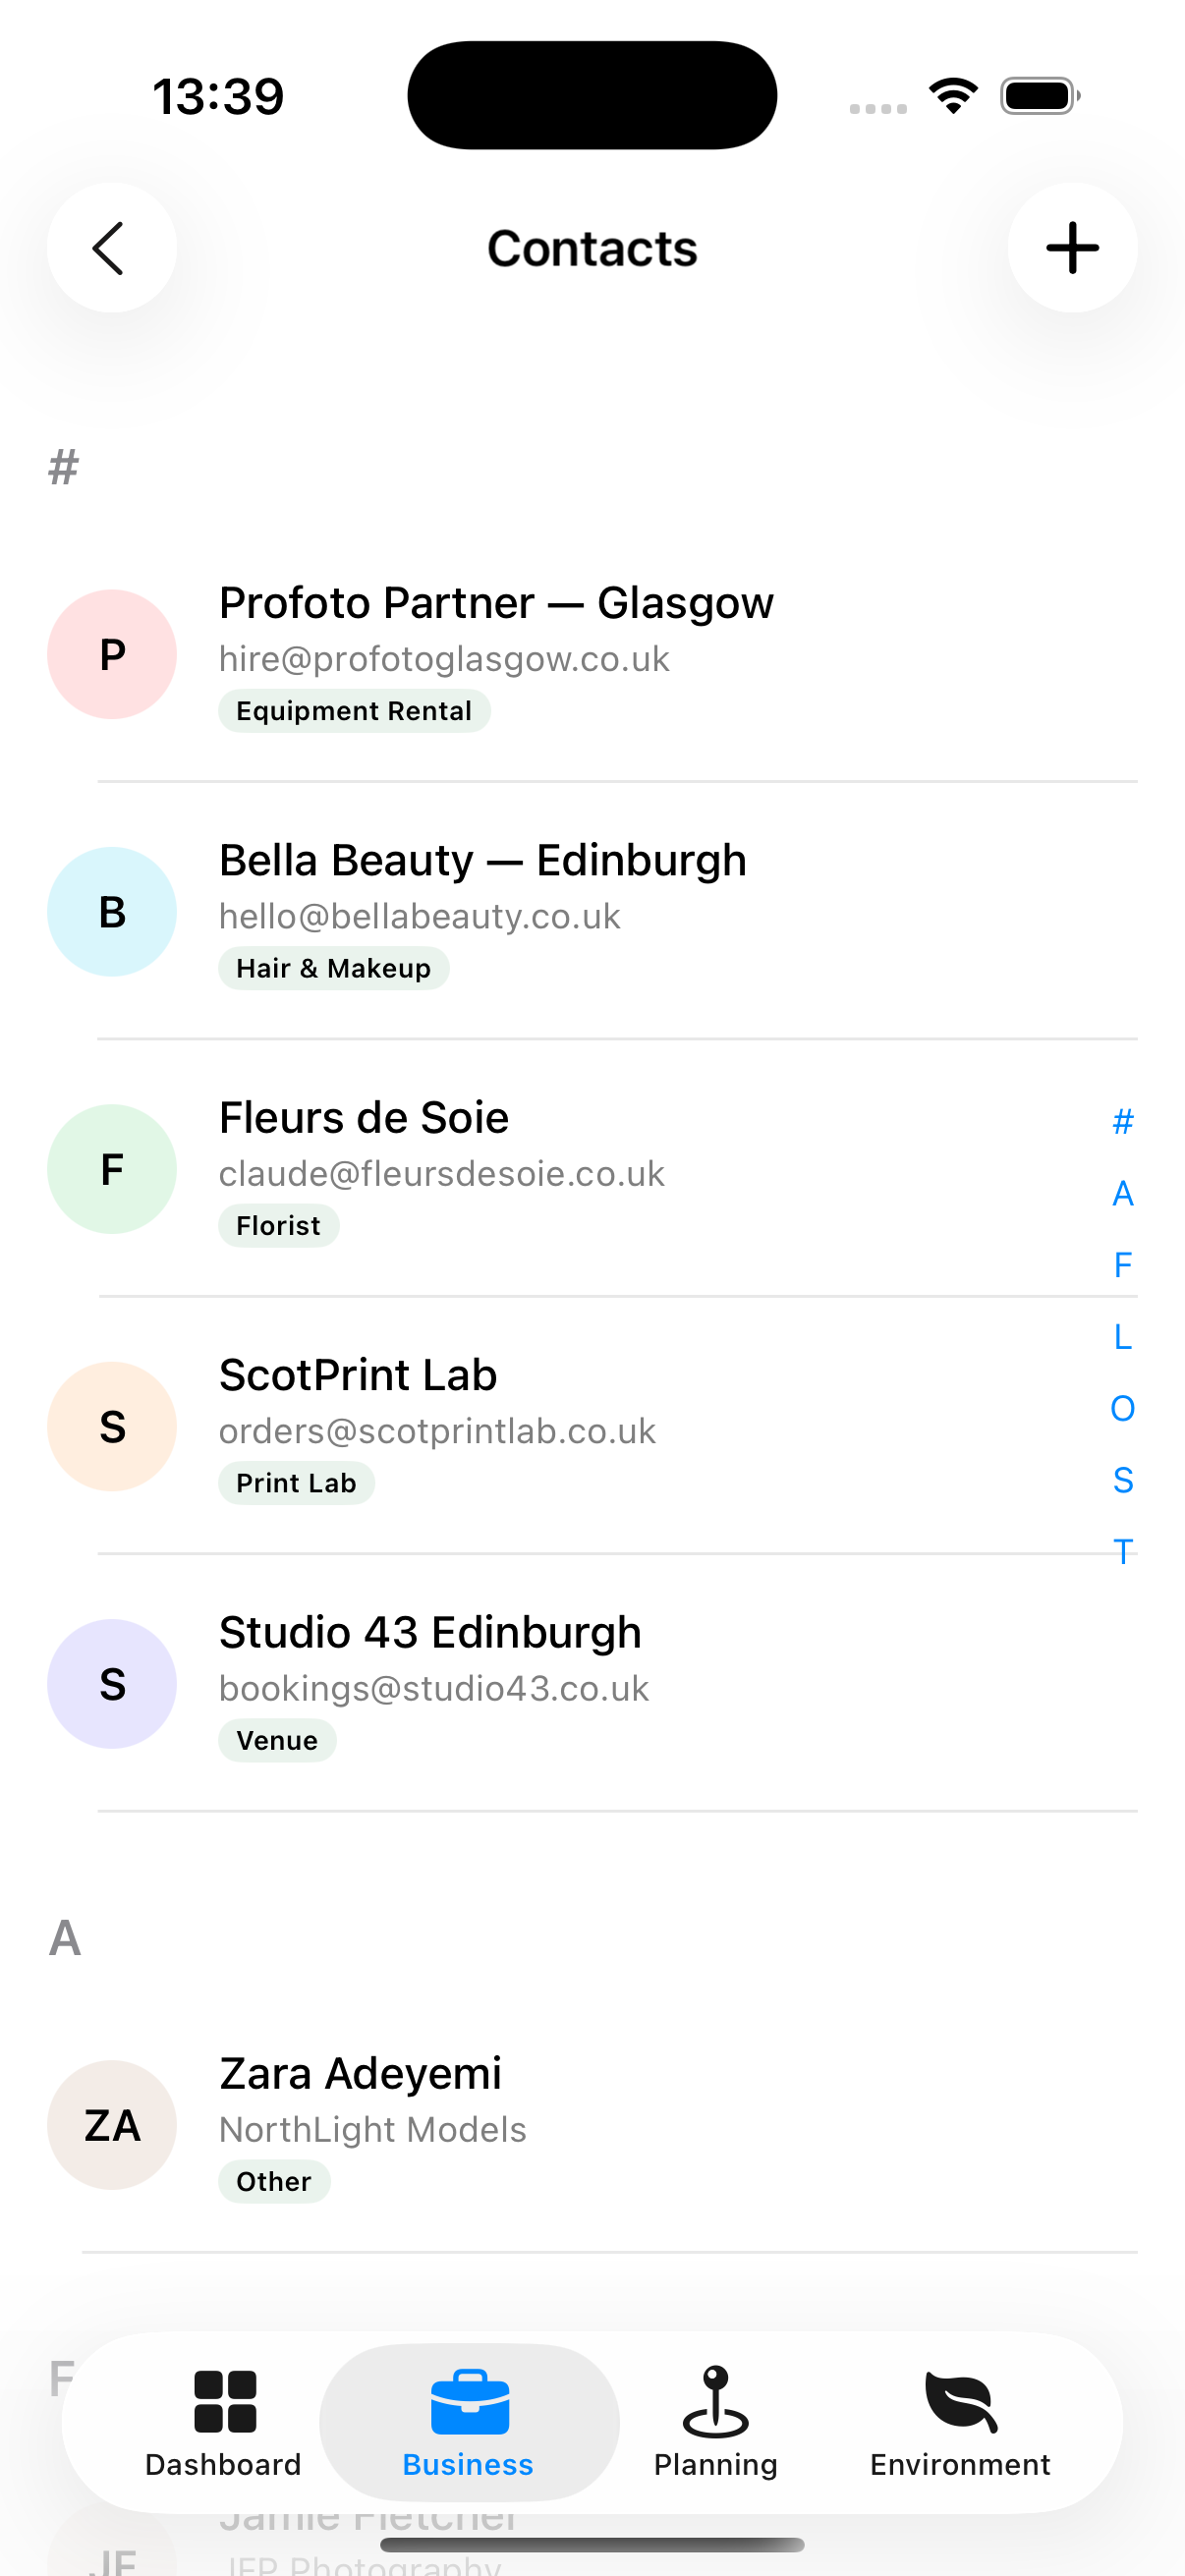Select the Business briefcase tab
Screen dimensions: 1185x2576
(x=469, y=2422)
